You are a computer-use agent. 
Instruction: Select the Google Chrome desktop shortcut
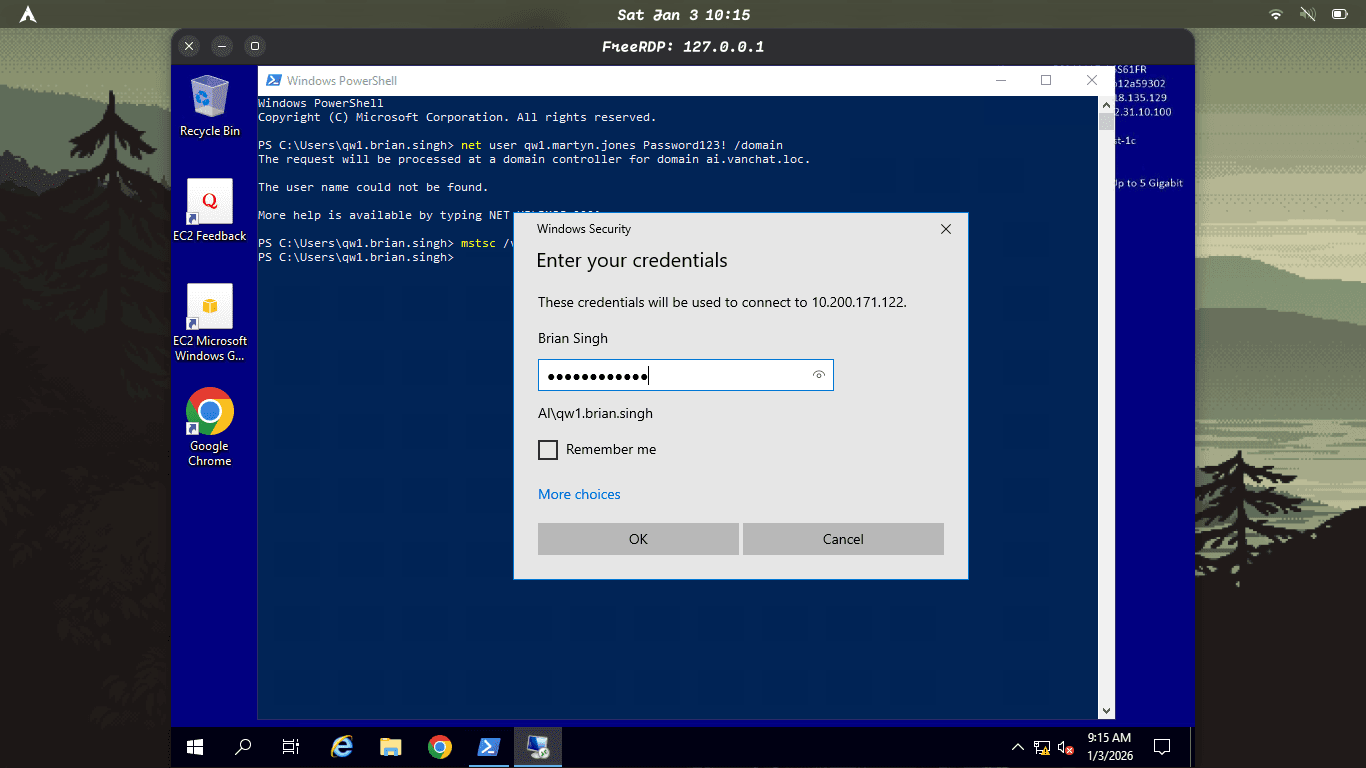pos(210,427)
